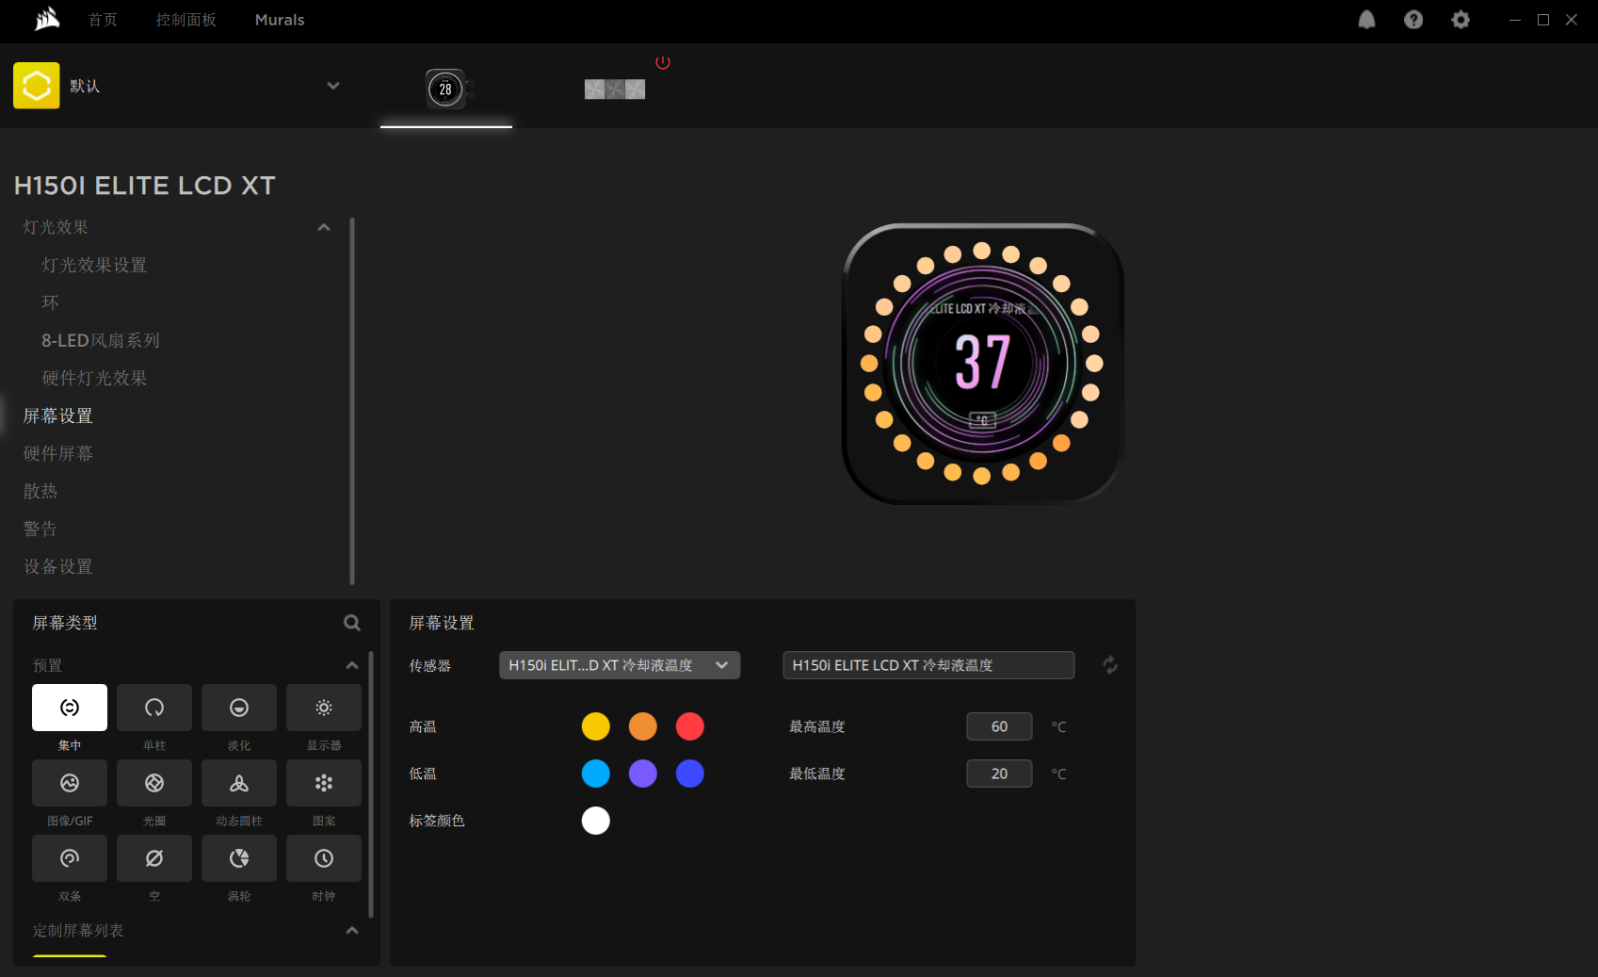Viewport: 1598px width, 977px height.
Task: Expand the 默认 profile dropdown
Action: coord(333,86)
